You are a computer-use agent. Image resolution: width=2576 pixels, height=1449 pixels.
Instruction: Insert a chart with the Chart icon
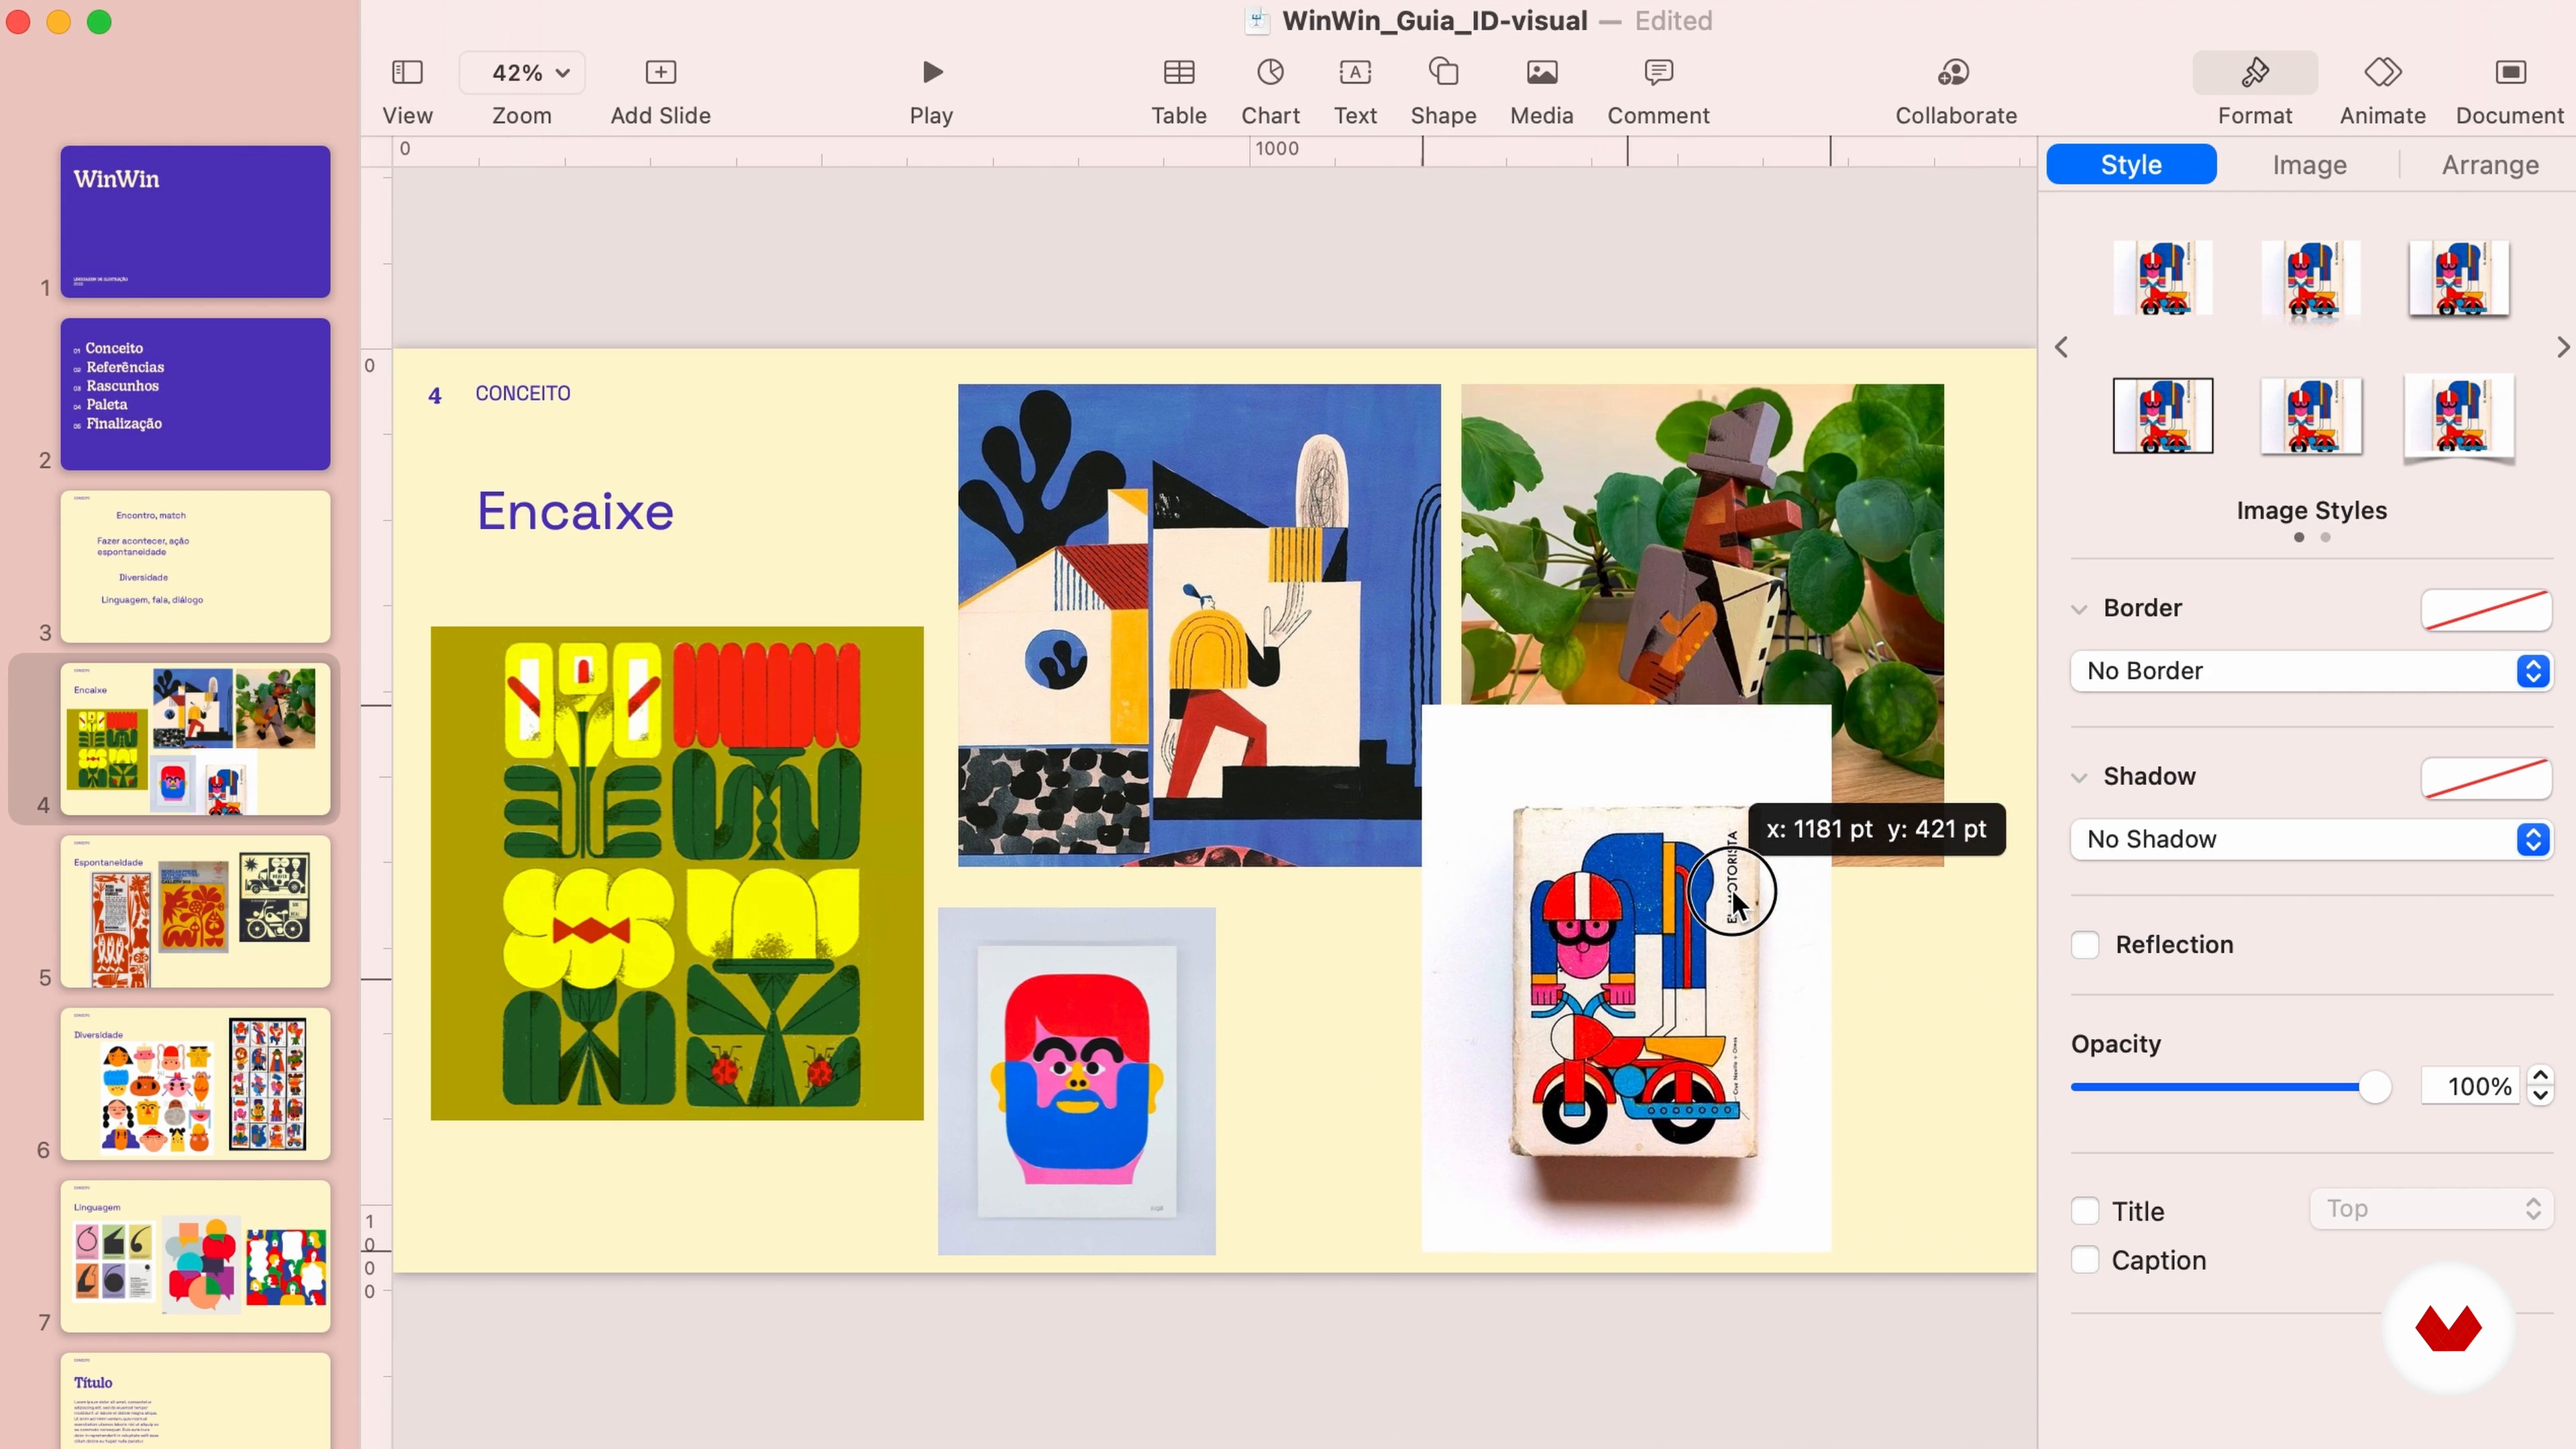tap(1271, 72)
